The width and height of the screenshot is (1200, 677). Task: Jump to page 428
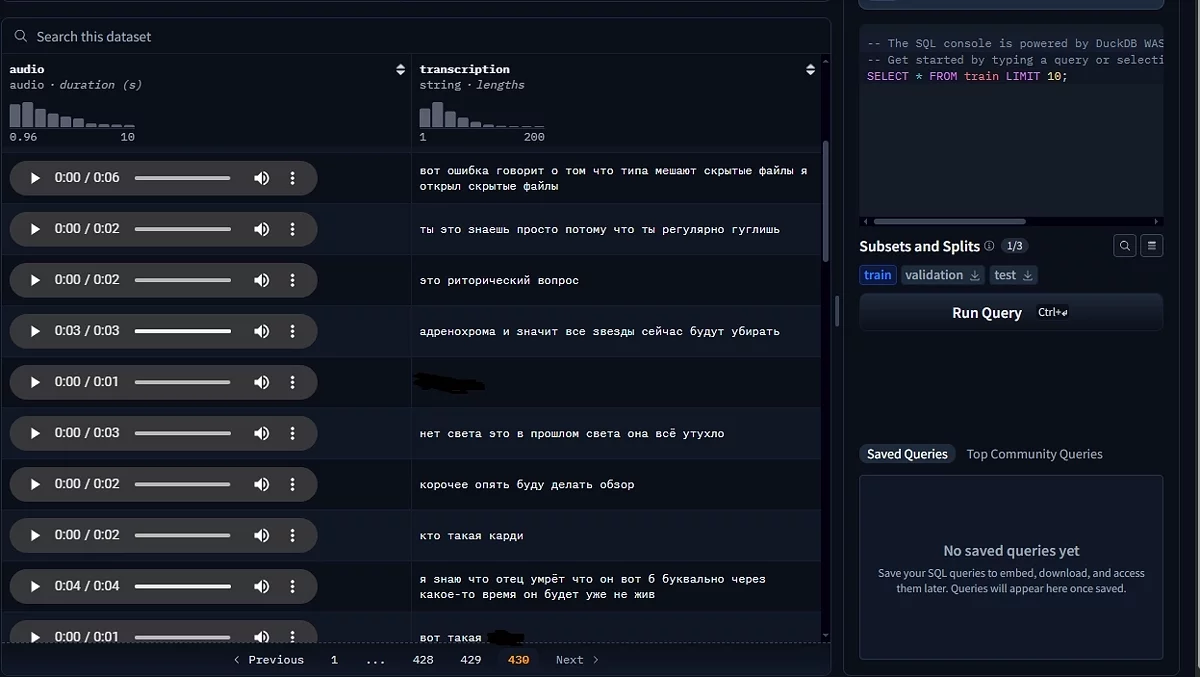pyautogui.click(x=423, y=660)
